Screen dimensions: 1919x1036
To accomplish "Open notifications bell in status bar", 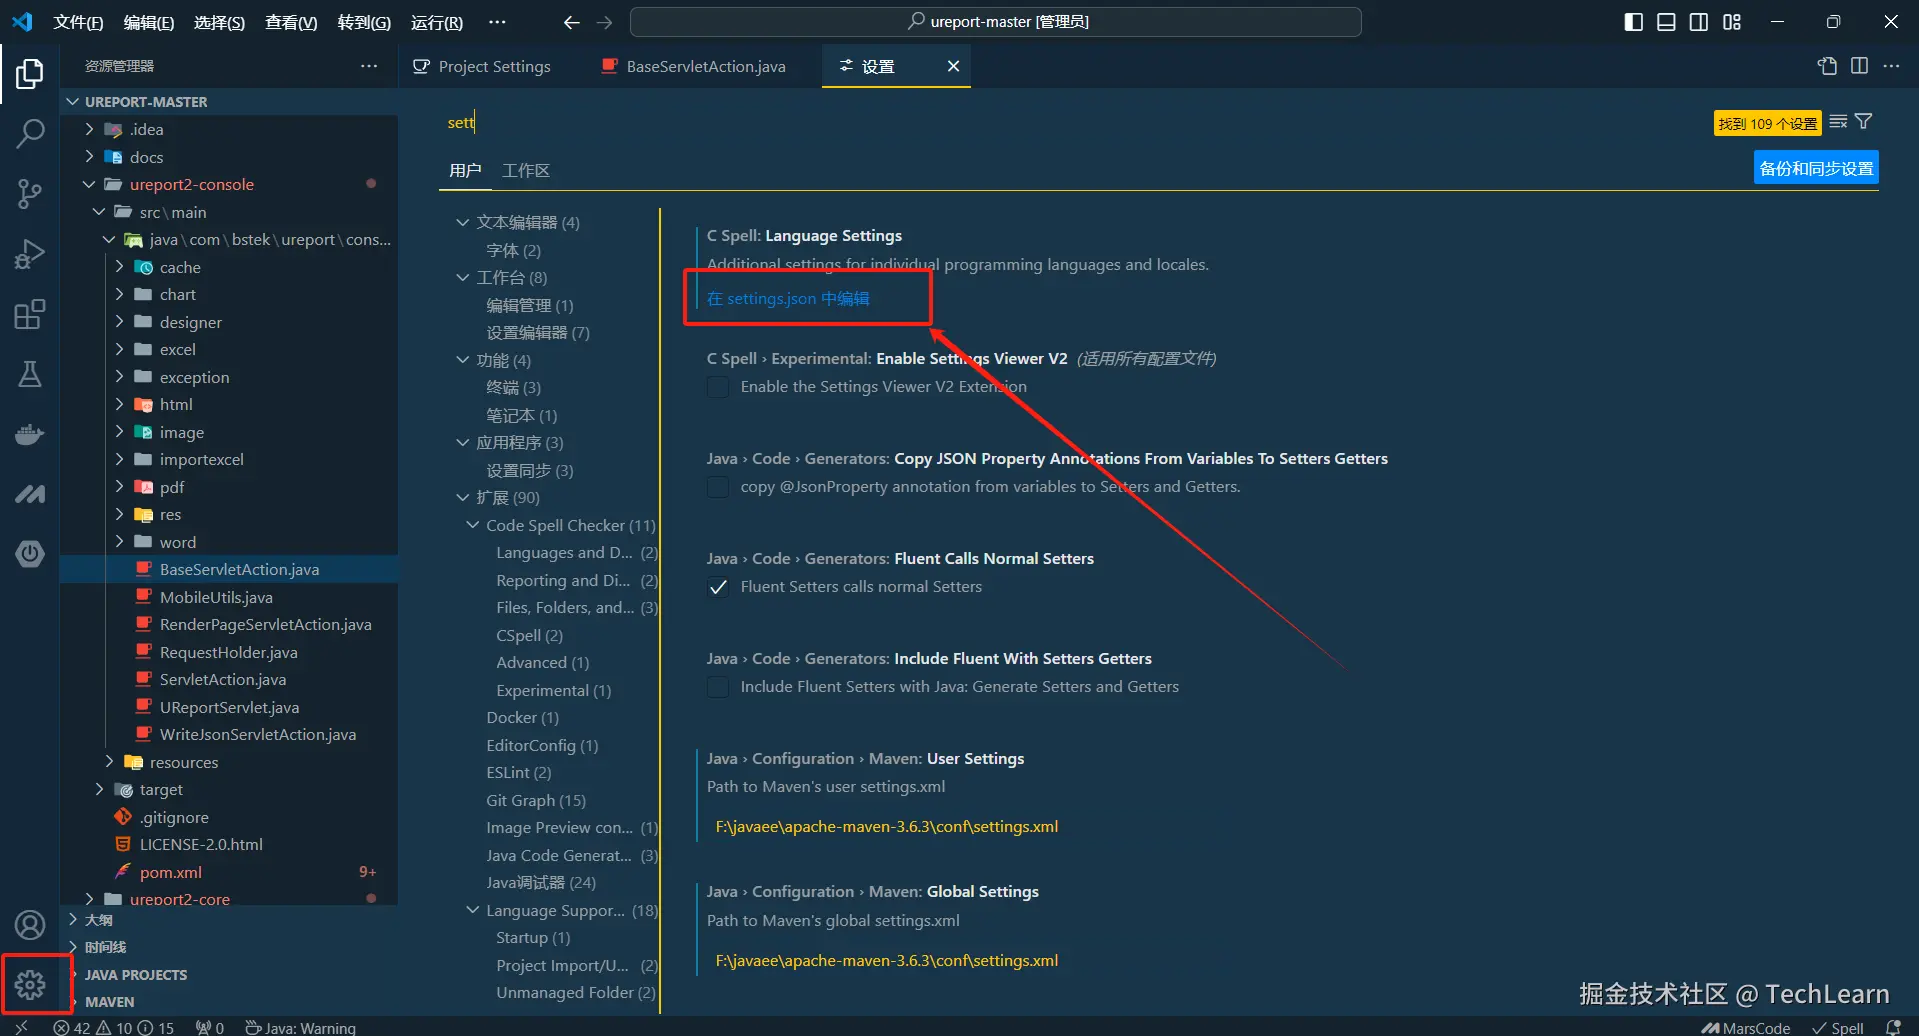I will [x=1892, y=1027].
